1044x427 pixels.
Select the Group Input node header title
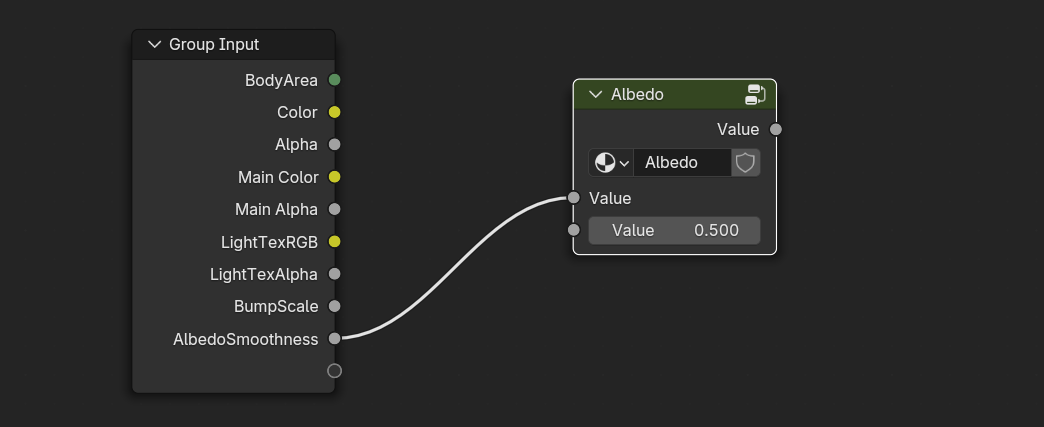coord(214,45)
